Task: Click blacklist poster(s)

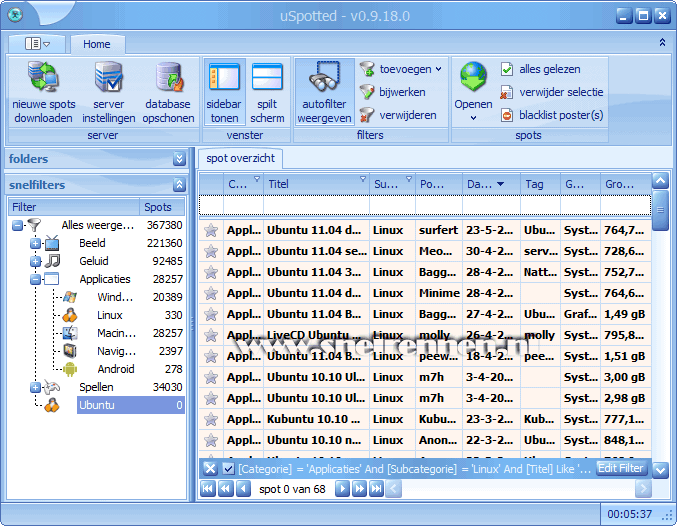Action: (552, 115)
